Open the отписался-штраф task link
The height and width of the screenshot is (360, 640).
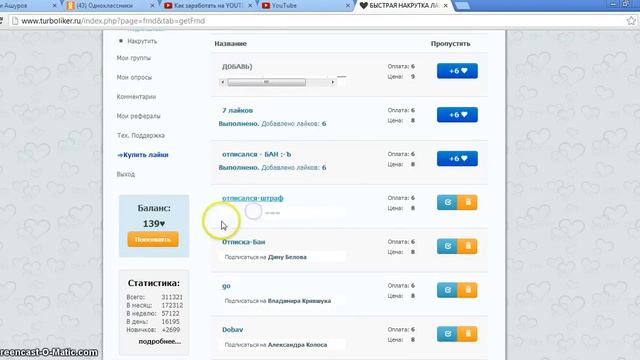coord(253,198)
